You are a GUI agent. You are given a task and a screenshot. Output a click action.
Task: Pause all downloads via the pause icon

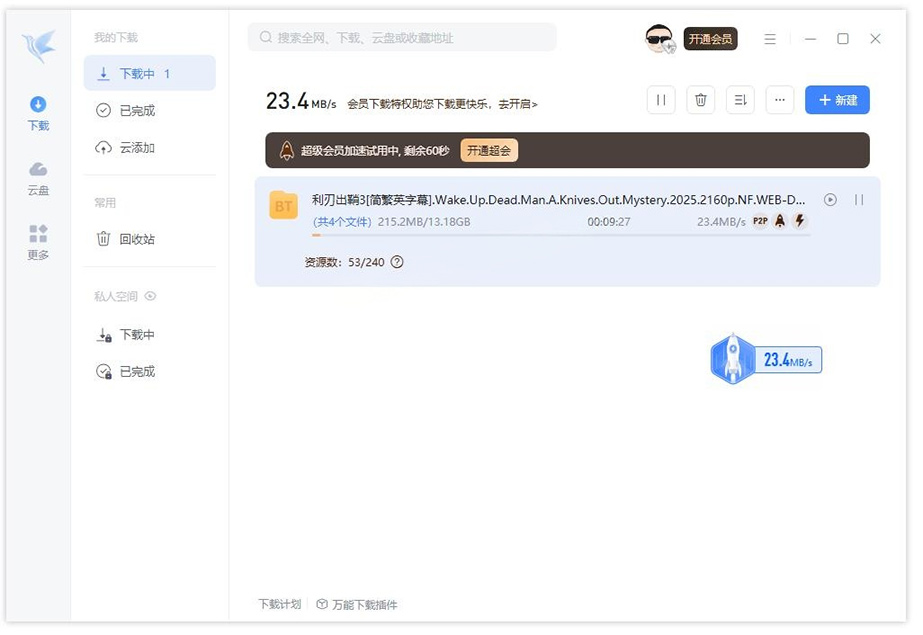(661, 99)
